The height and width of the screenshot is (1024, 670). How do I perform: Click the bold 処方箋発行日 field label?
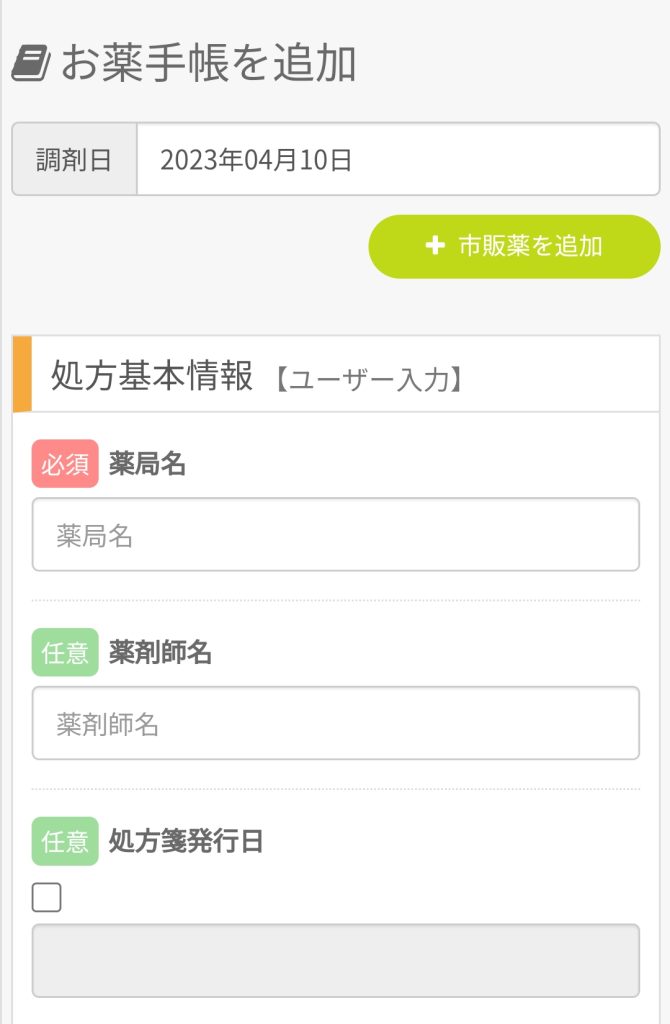point(186,841)
